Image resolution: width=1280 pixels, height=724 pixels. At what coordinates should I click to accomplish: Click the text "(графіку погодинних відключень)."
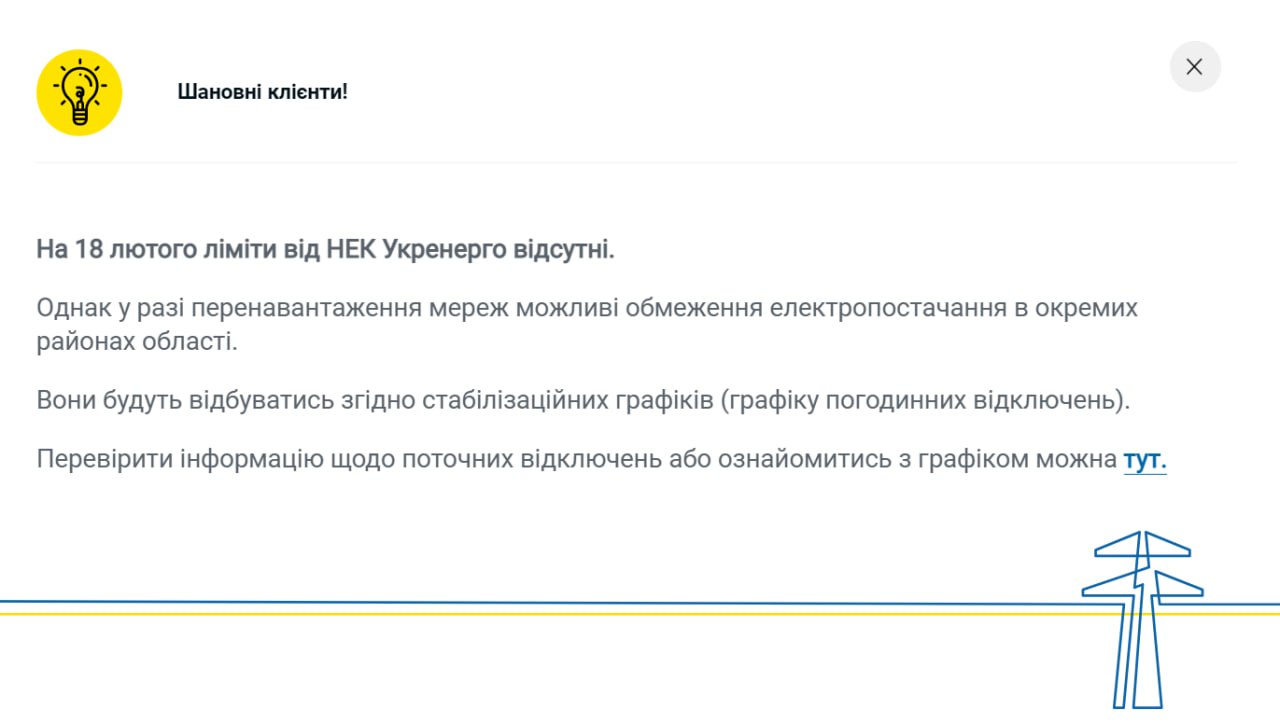pos(925,401)
